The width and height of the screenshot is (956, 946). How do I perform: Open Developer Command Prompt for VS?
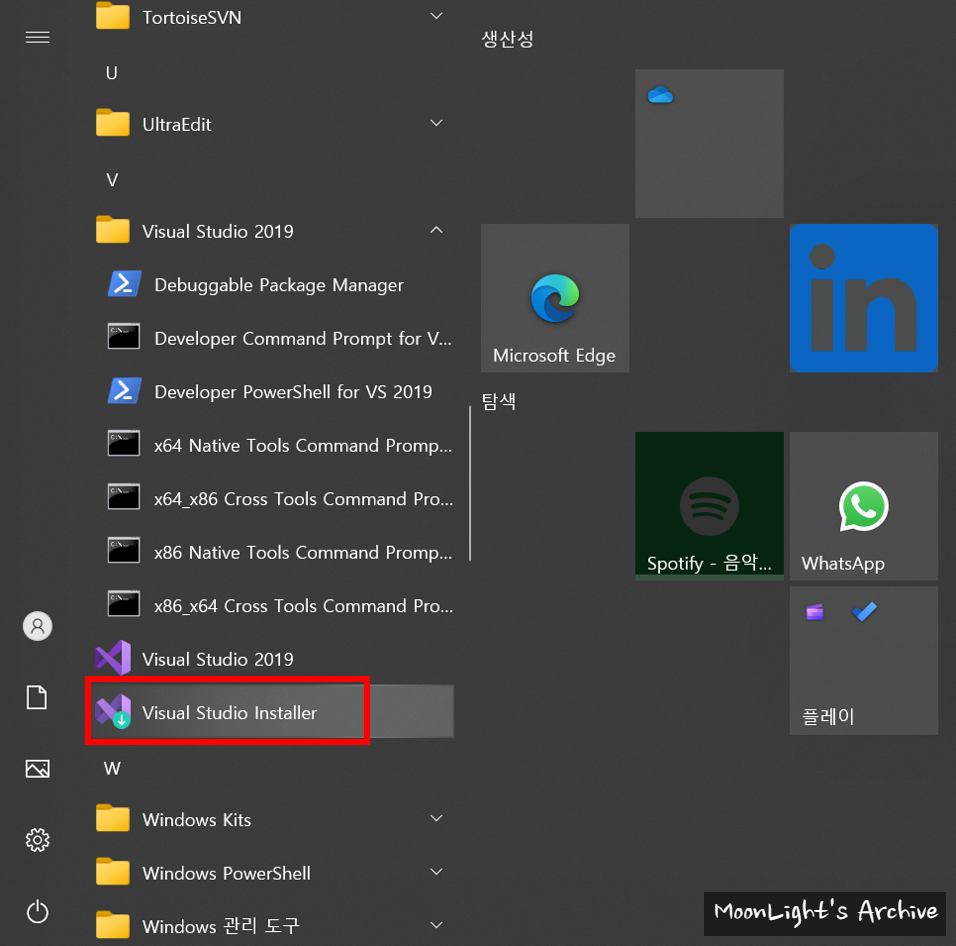point(272,338)
